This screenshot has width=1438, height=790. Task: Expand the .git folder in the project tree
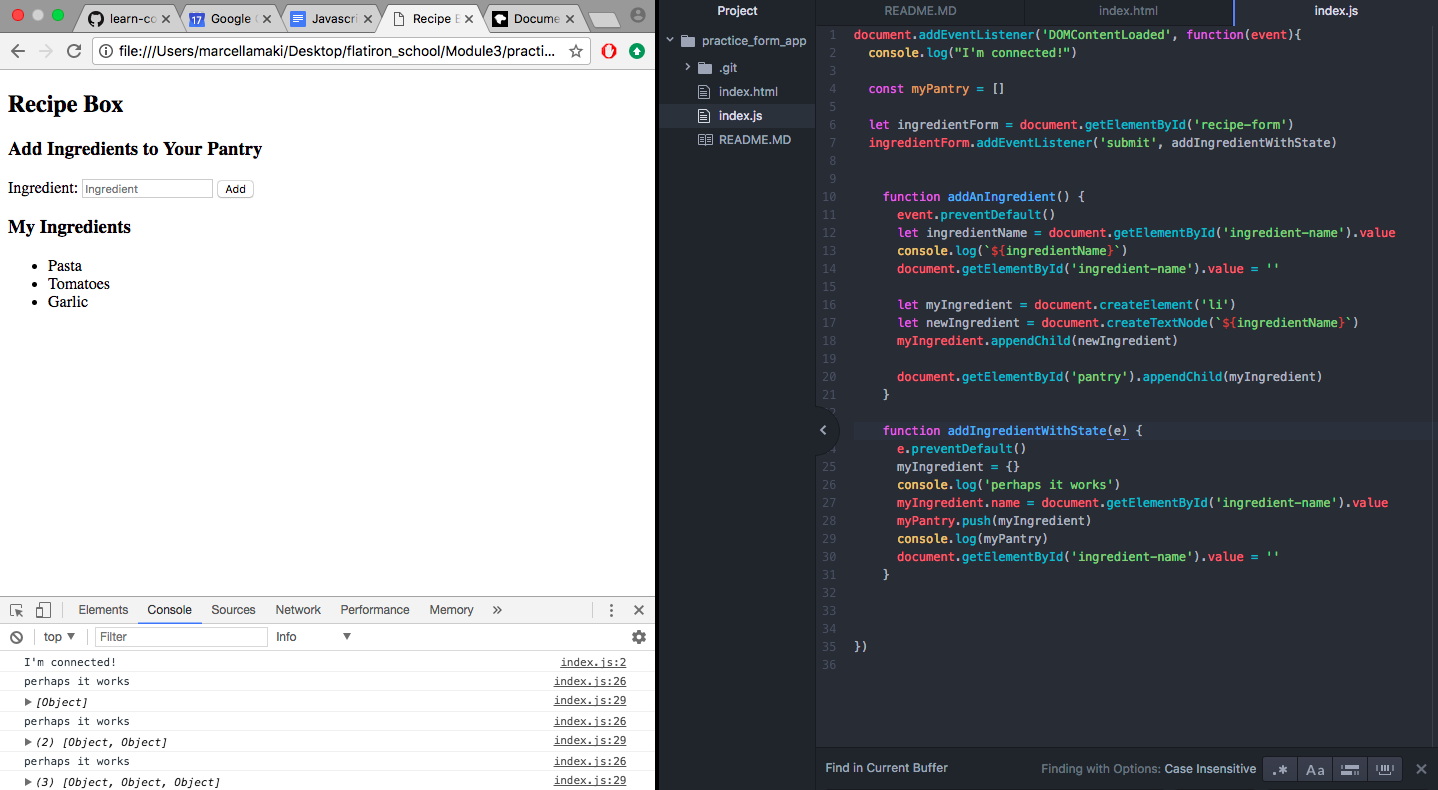coord(688,68)
